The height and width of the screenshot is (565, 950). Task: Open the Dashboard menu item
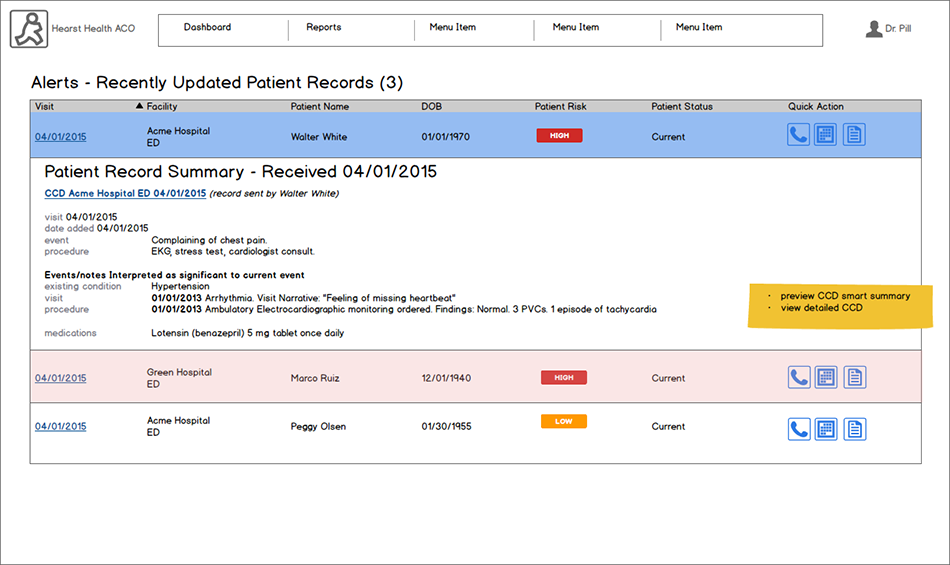tap(207, 27)
